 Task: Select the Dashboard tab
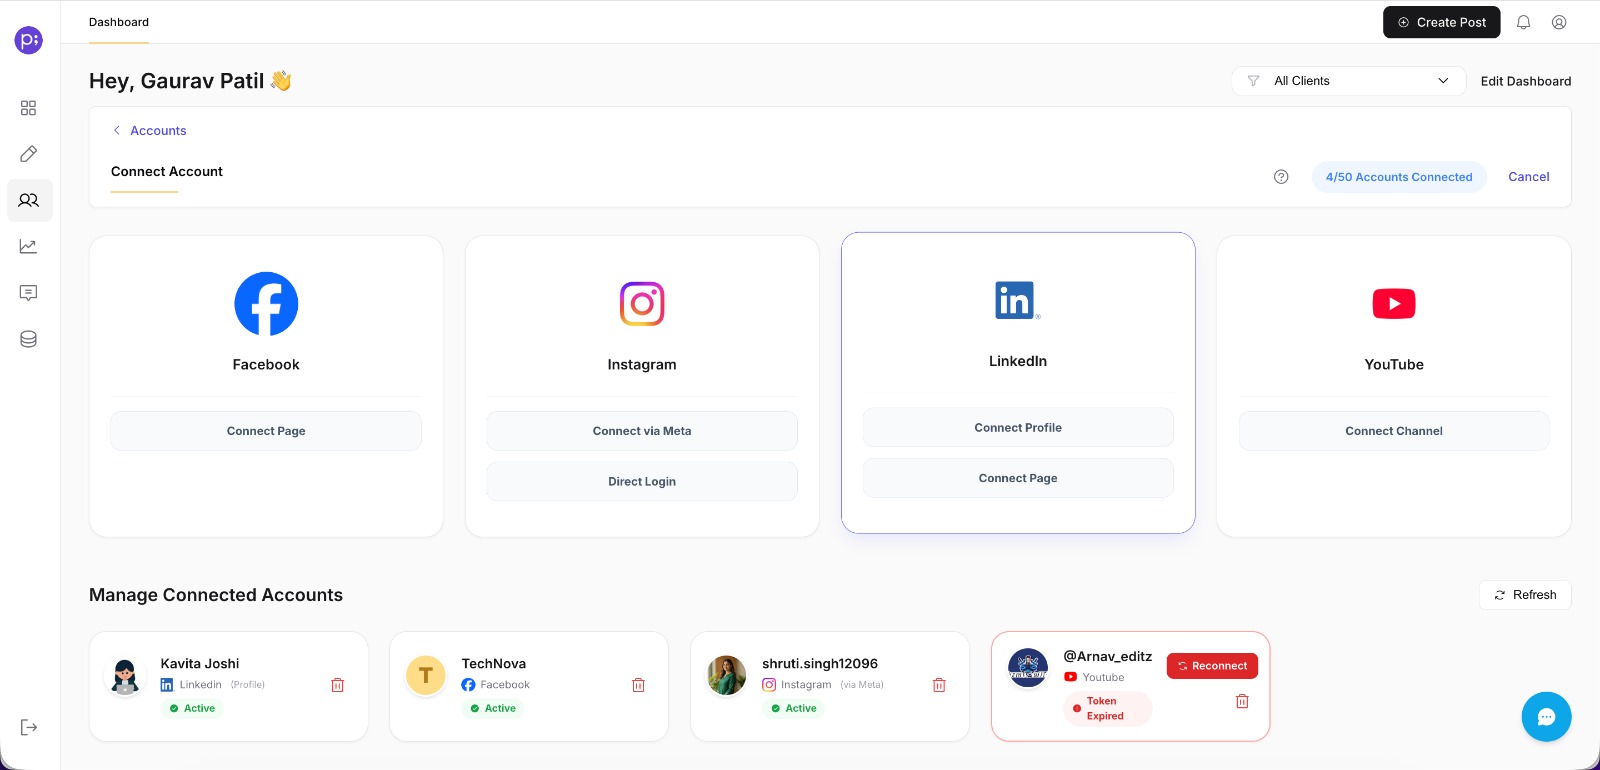click(x=119, y=22)
